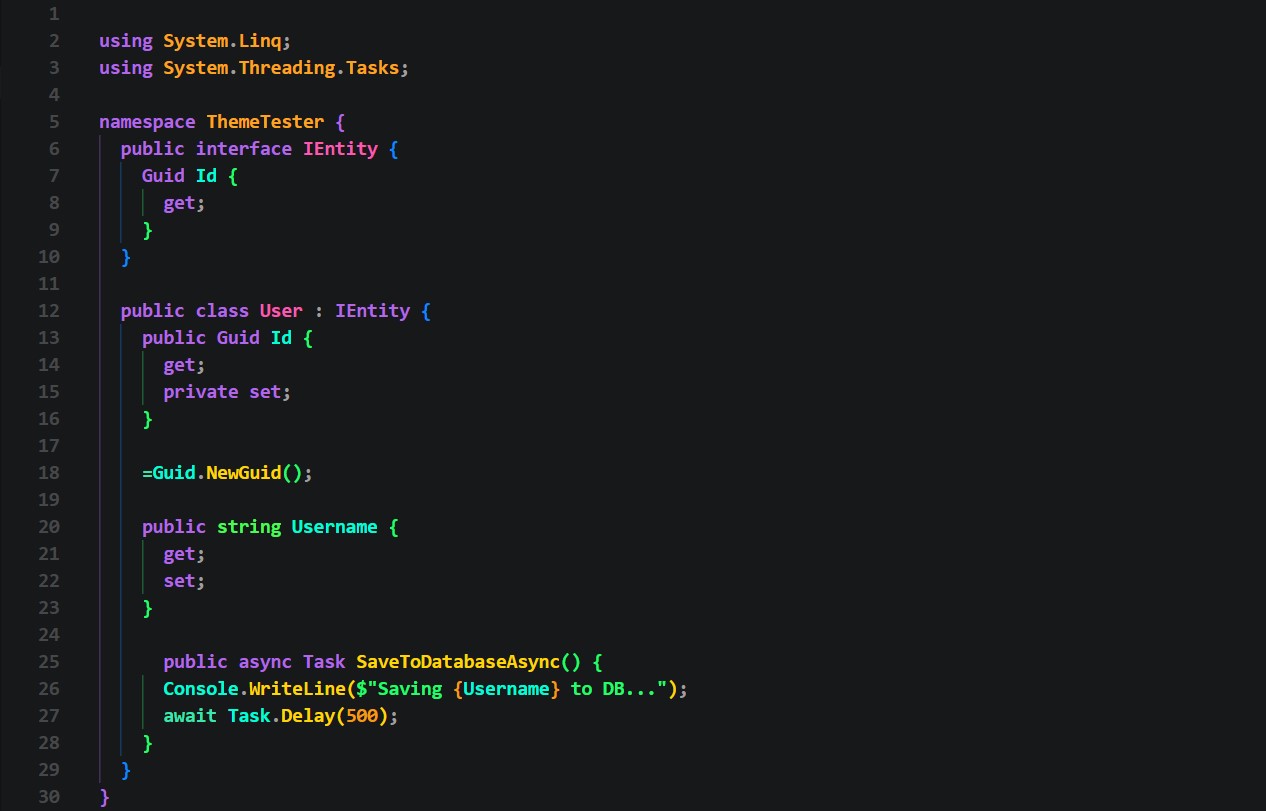Select line number 5 in the gutter

53,122
